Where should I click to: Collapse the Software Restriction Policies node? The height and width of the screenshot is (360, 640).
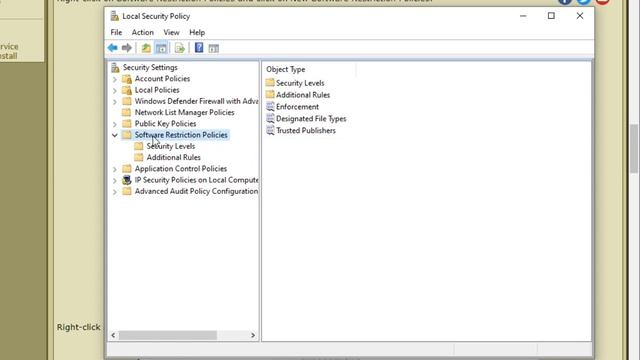point(115,135)
